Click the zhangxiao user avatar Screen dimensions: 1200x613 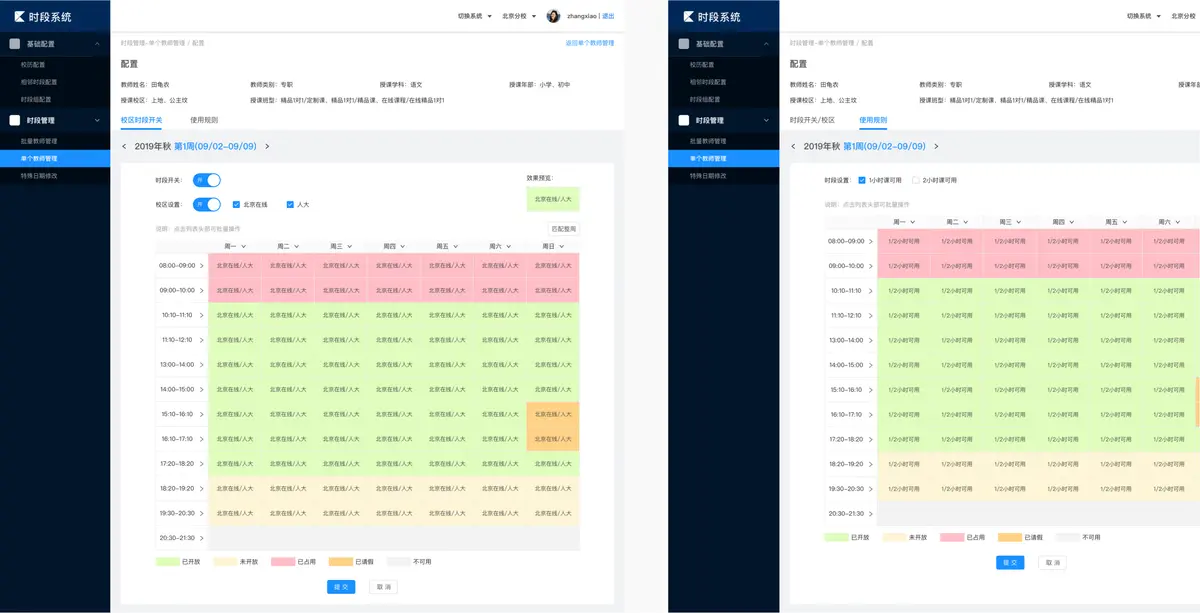click(553, 16)
